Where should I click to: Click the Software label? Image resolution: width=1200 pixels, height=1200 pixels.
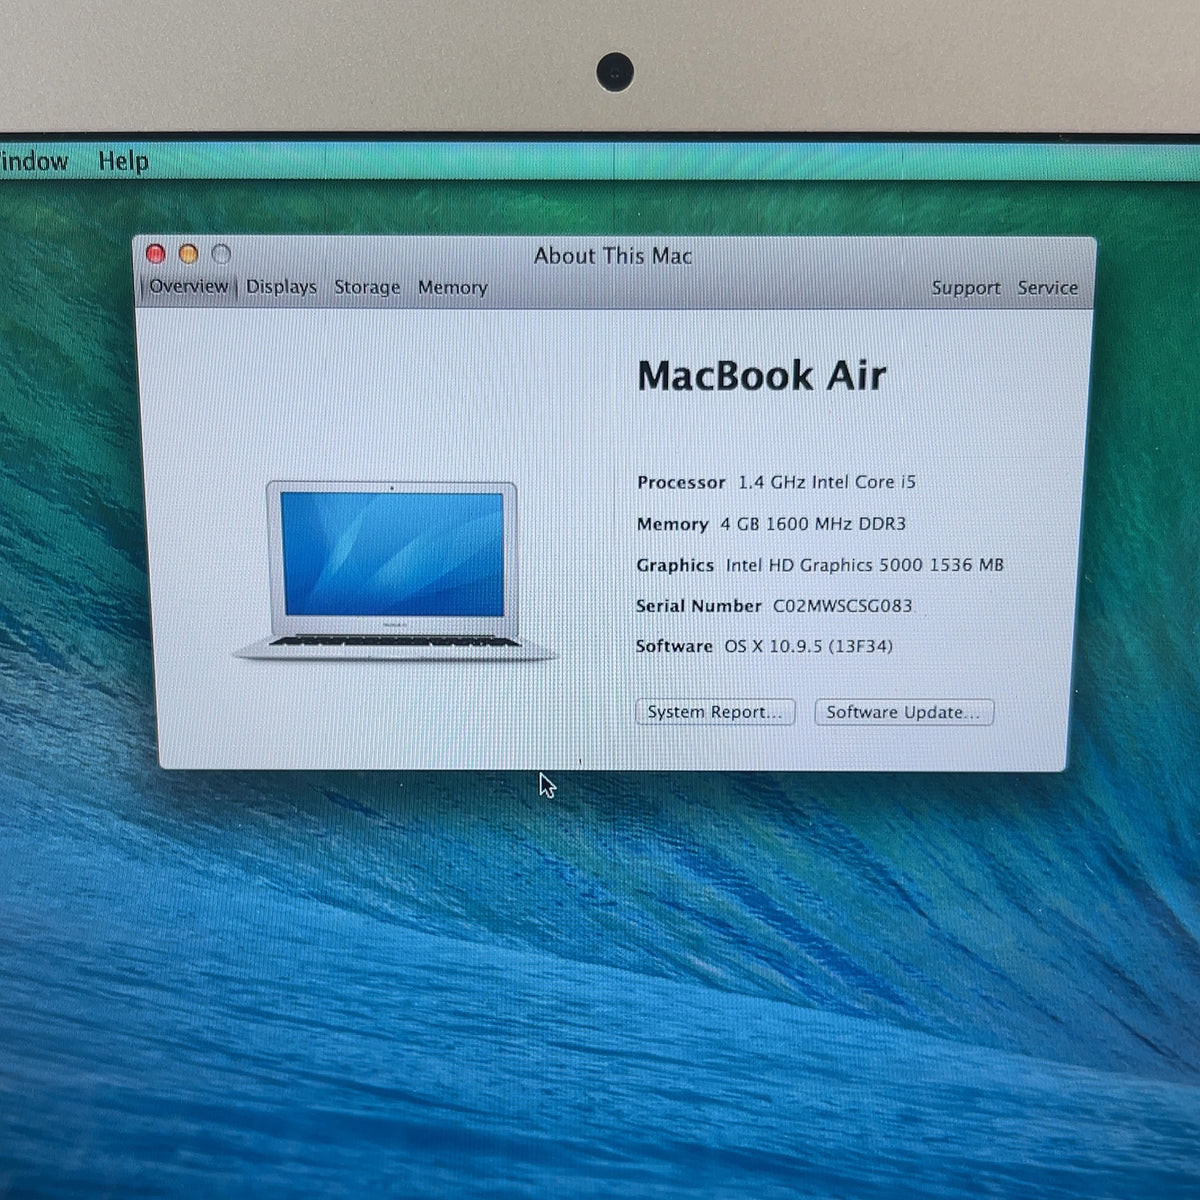674,647
